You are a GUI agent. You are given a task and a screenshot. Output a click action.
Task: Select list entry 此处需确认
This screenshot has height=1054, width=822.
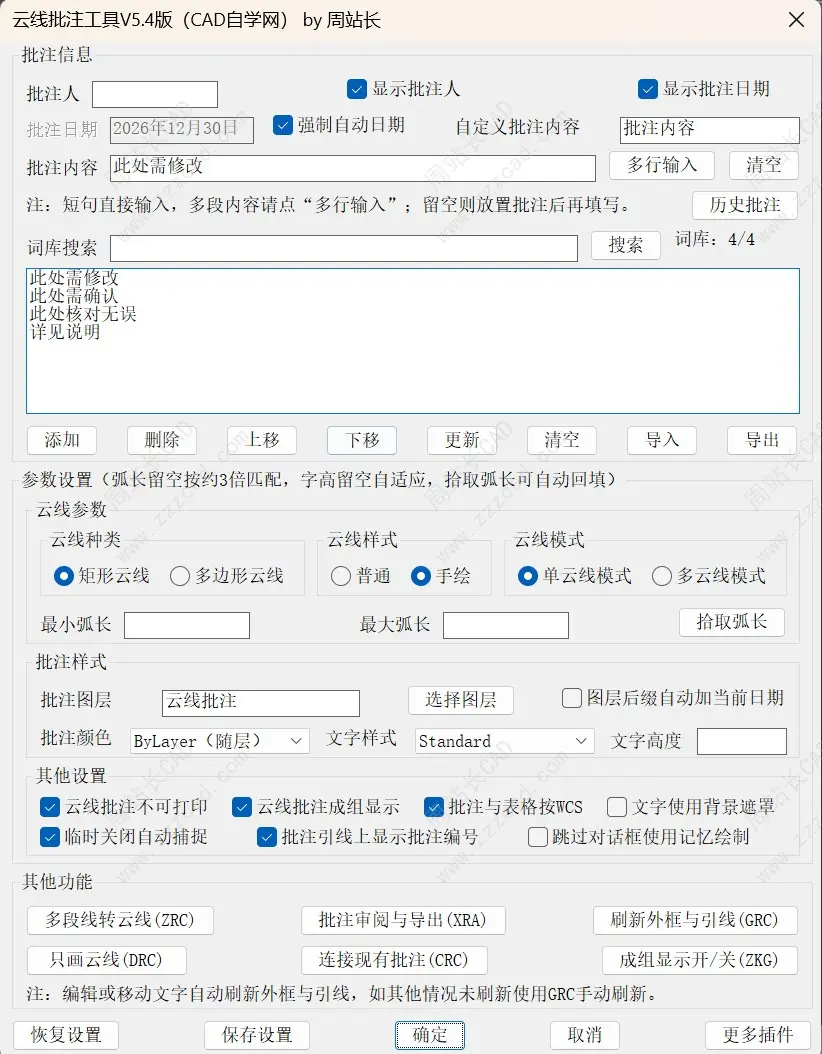coord(74,296)
